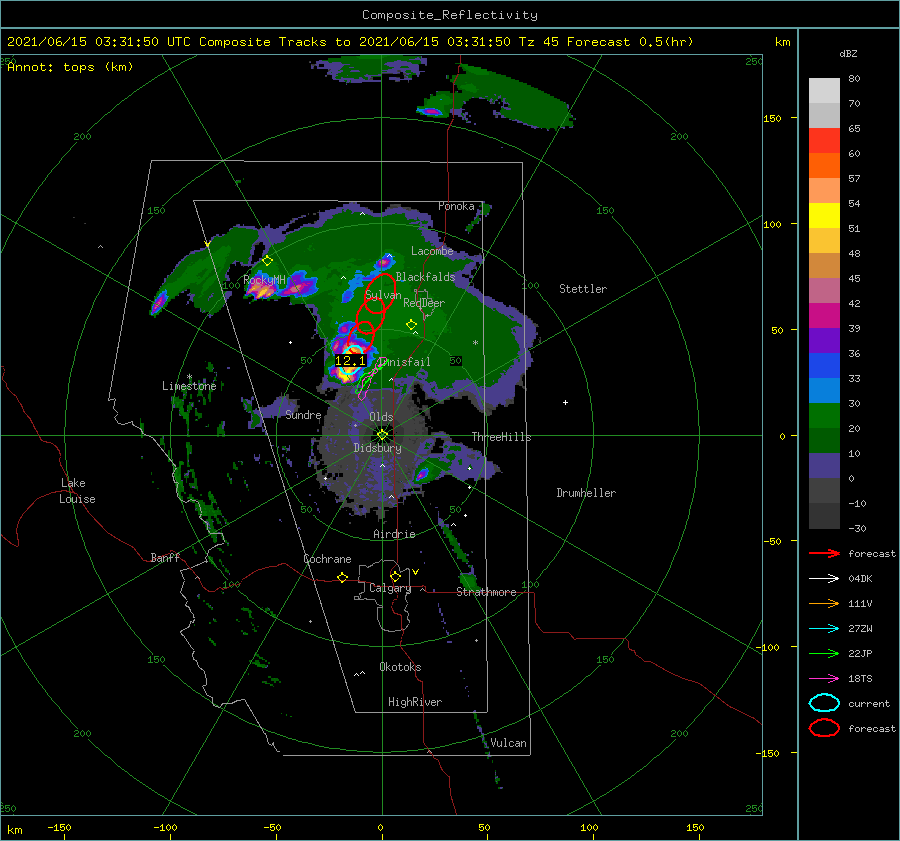Select the orange 111V arrow legend icon
The image size is (900, 841).
[824, 603]
